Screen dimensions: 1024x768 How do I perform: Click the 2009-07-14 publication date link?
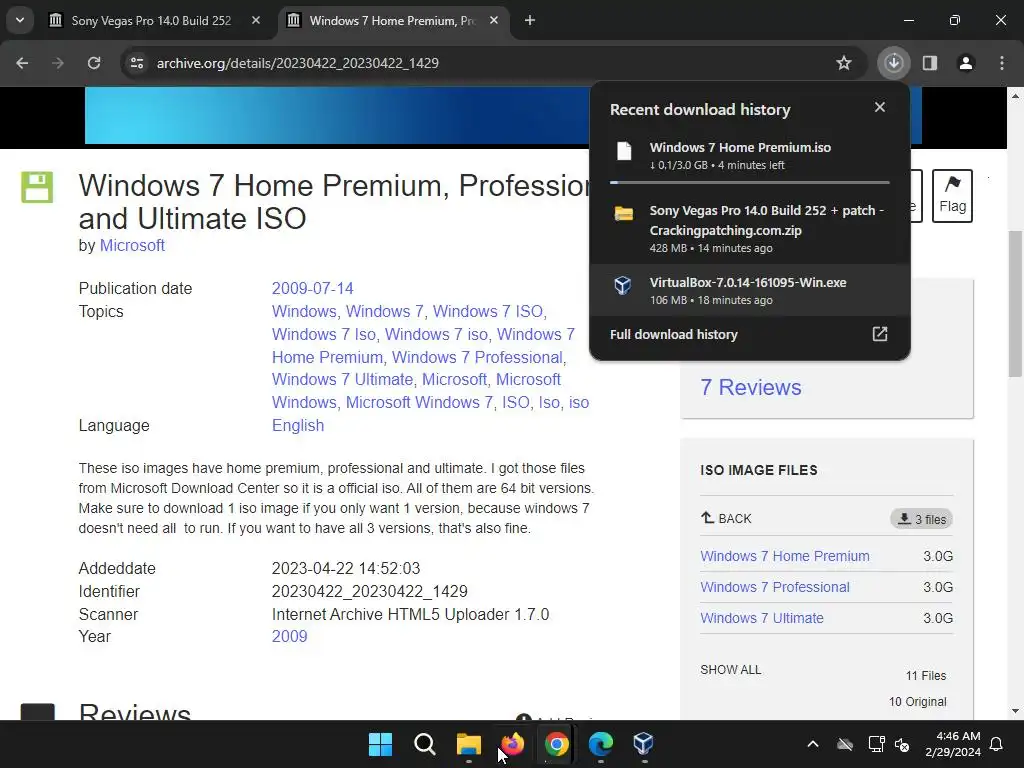312,289
